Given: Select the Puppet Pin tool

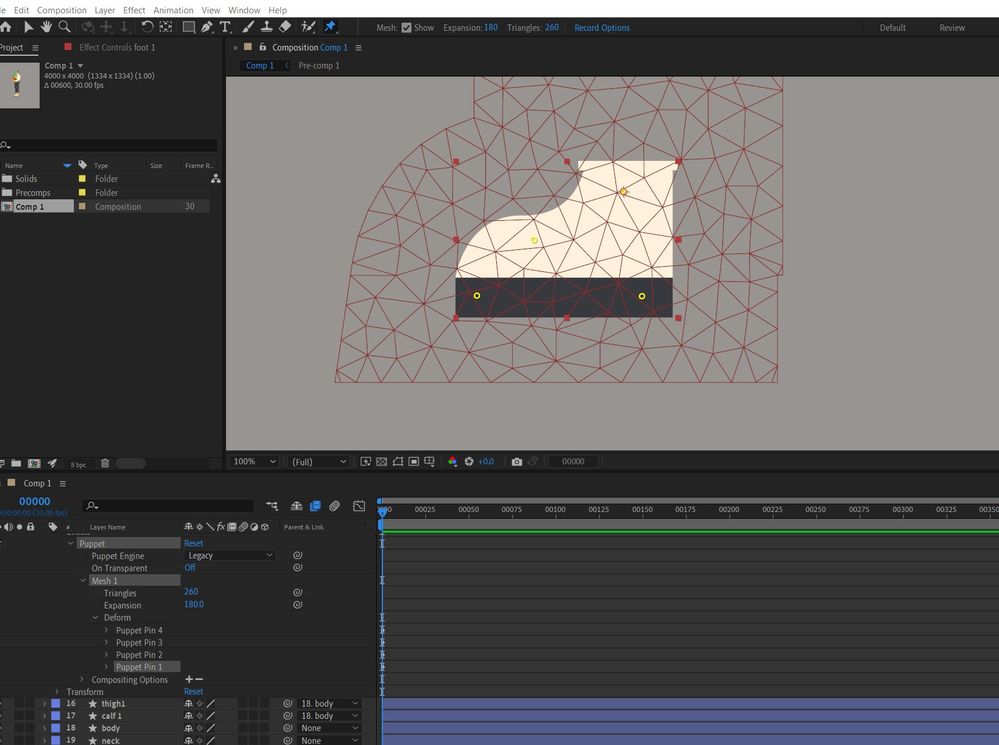Looking at the screenshot, I should click(330, 27).
